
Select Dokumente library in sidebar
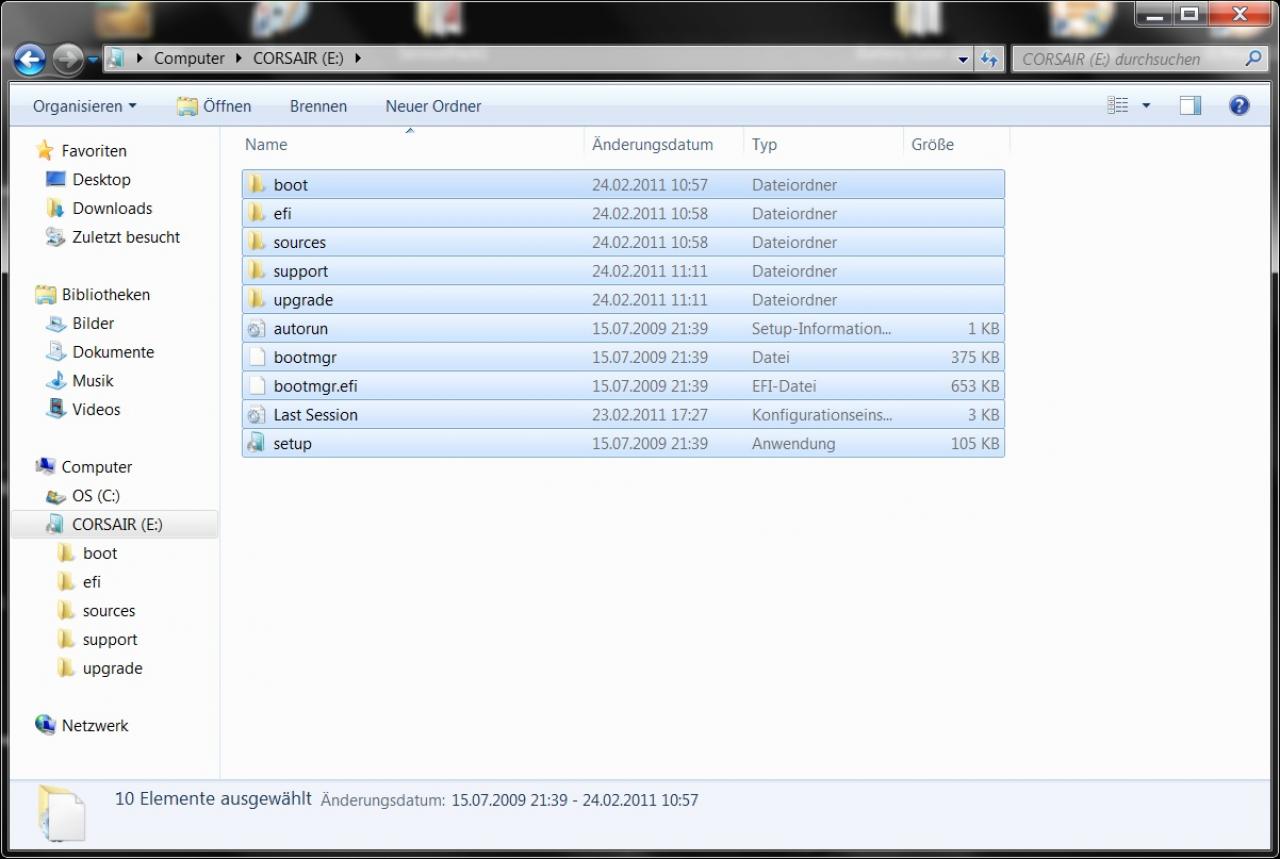[x=113, y=353]
